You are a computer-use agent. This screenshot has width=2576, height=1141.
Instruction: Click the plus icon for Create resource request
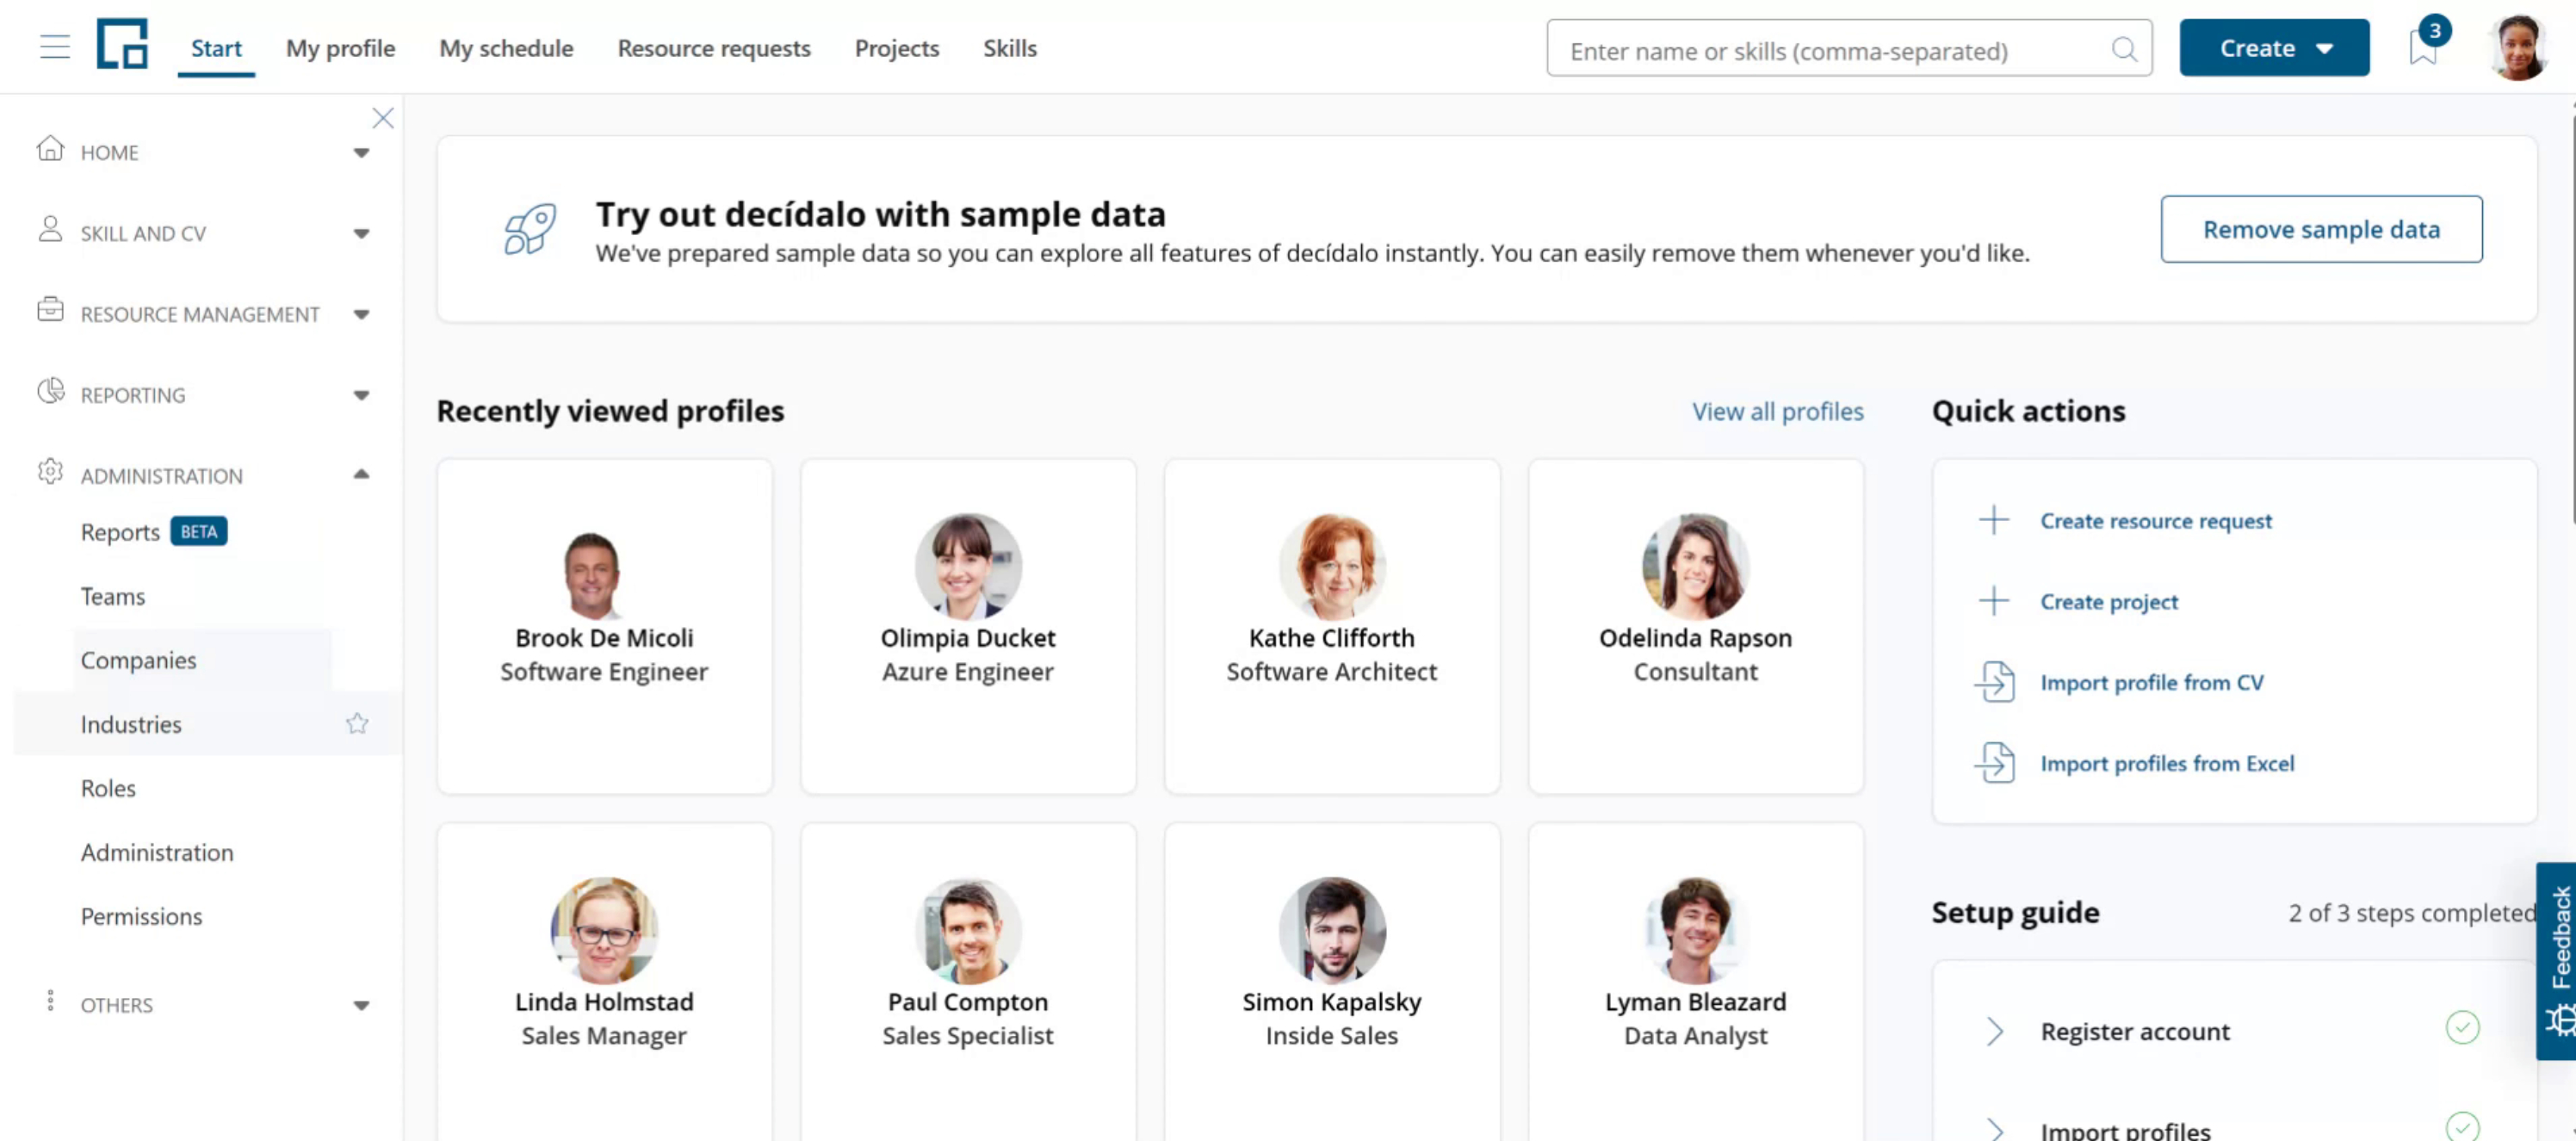pos(1994,520)
